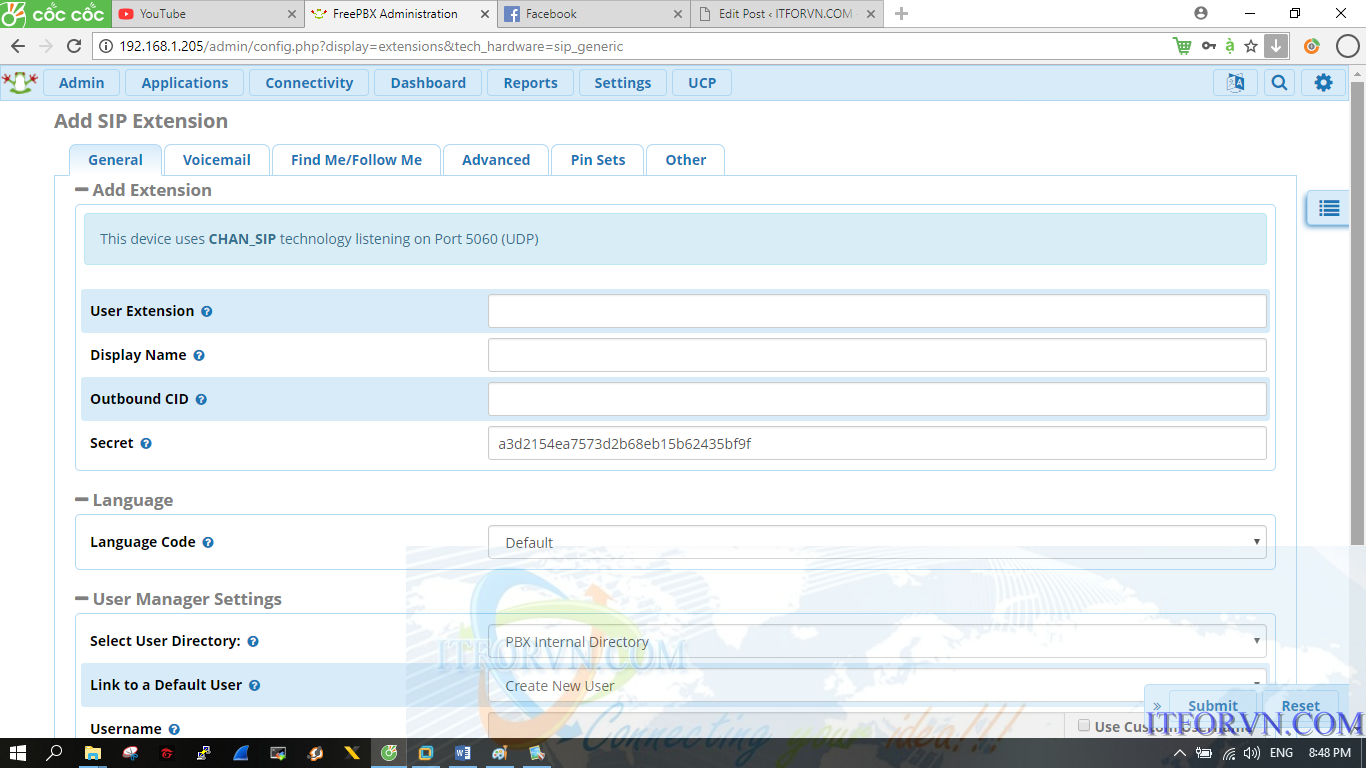This screenshot has width=1366, height=768.
Task: Expand the Select User Directory dropdown
Action: point(876,641)
